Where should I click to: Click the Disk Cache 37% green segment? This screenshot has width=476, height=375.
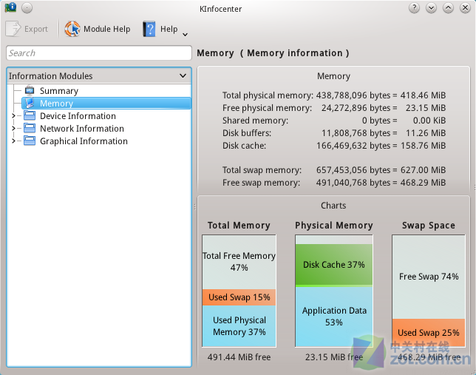tap(334, 265)
